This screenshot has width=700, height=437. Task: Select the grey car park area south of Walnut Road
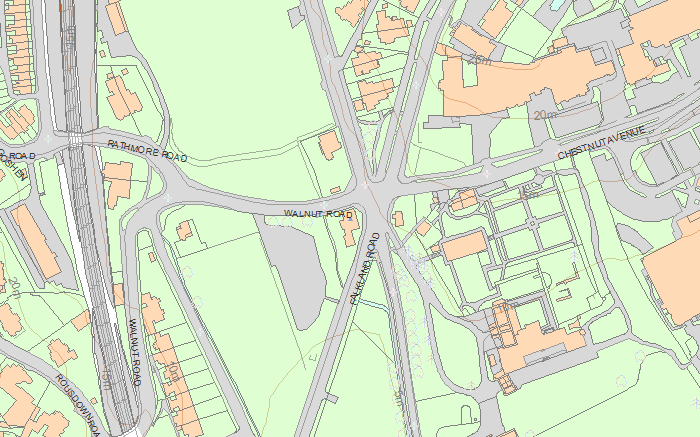(298, 275)
